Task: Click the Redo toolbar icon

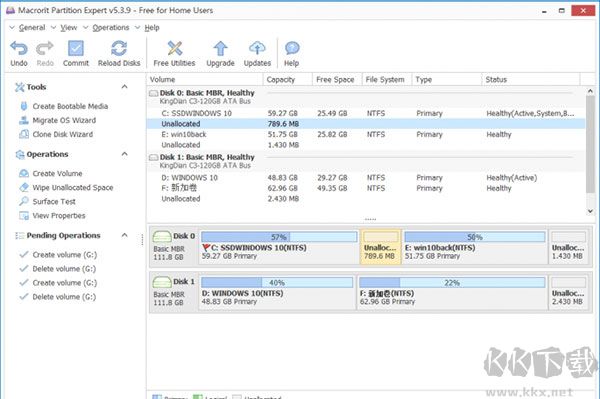Action: [45, 49]
